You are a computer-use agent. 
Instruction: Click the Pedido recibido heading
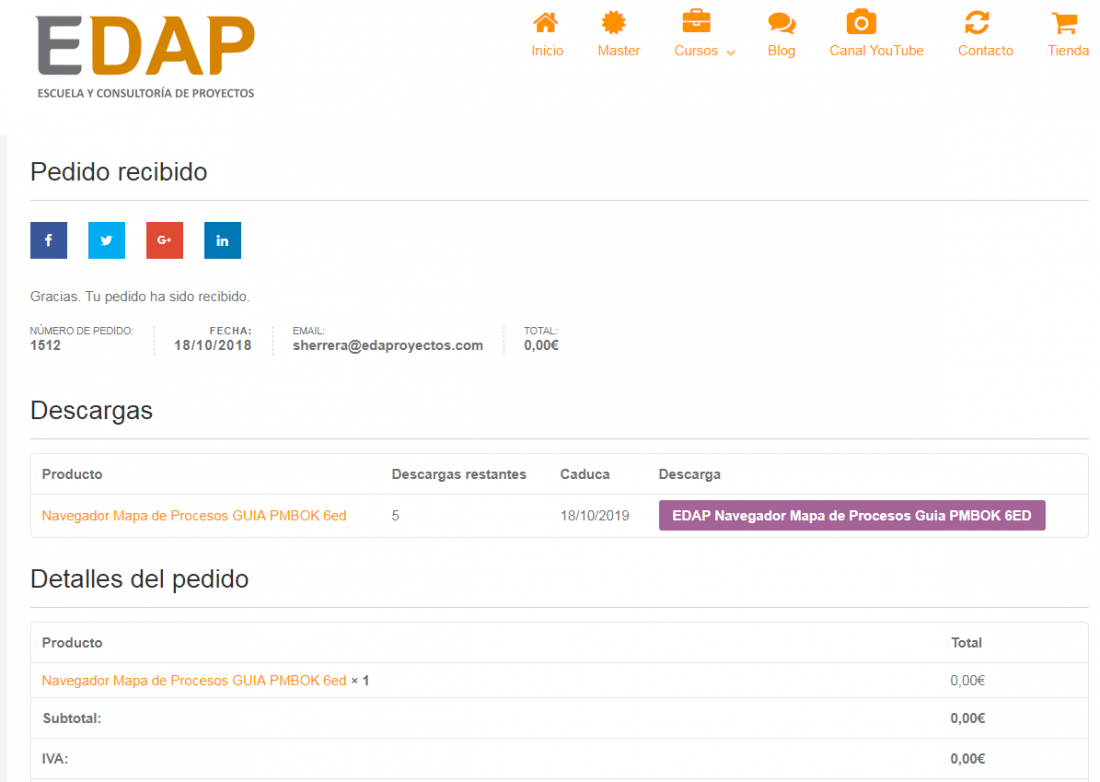pos(119,172)
